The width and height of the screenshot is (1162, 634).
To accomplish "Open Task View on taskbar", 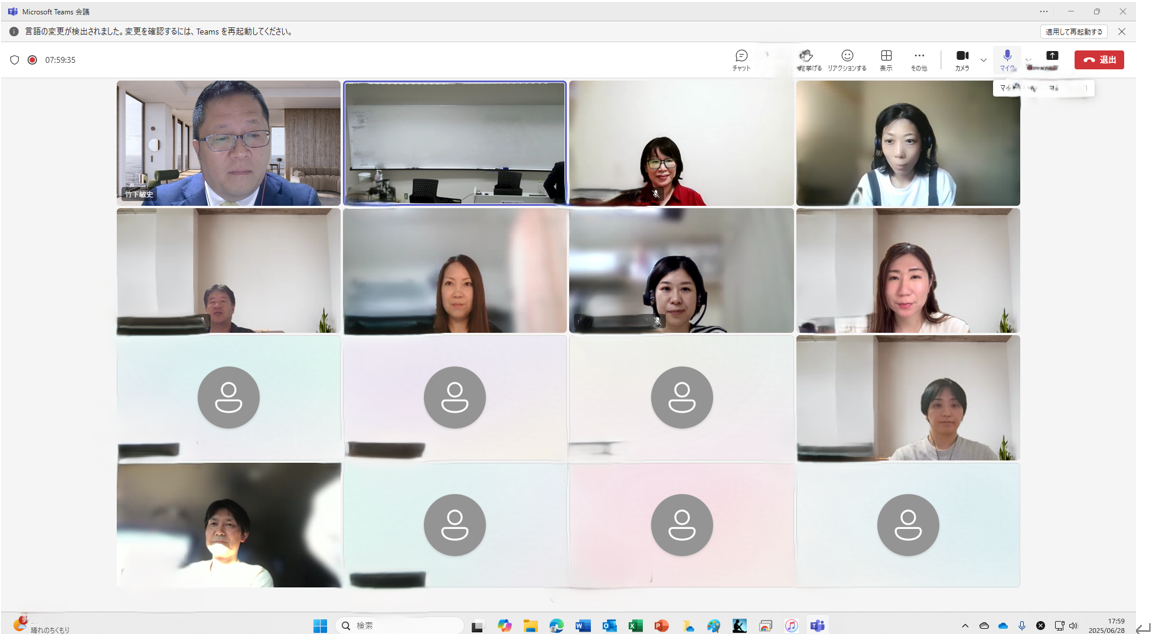I will coord(477,627).
